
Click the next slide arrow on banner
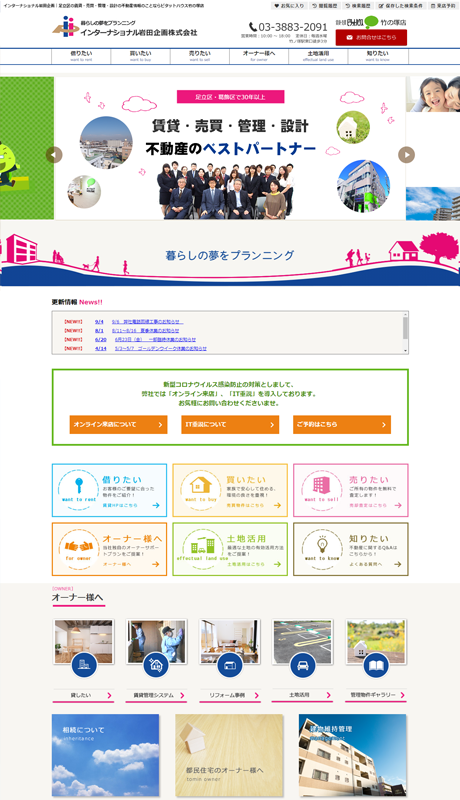click(x=406, y=155)
